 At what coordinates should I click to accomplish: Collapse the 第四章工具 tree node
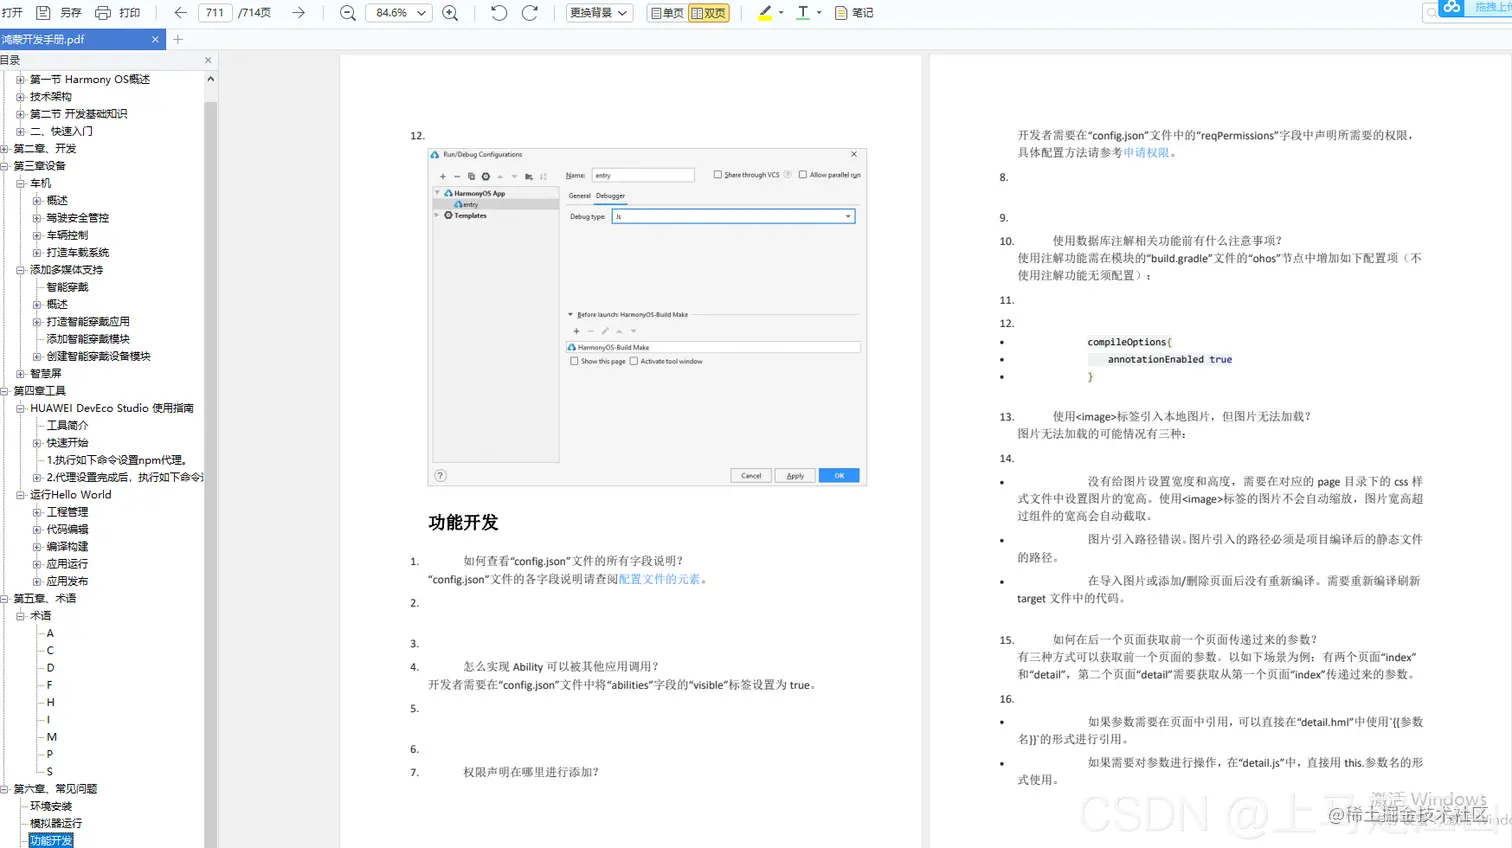[4, 391]
